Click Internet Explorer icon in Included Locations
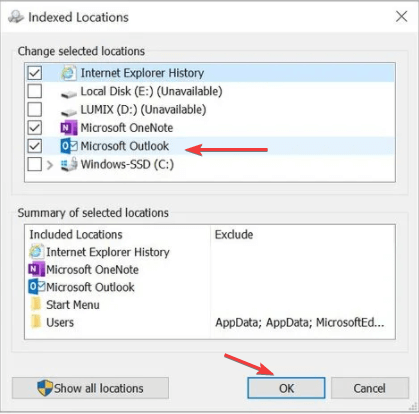The image size is (419, 414). (36, 252)
